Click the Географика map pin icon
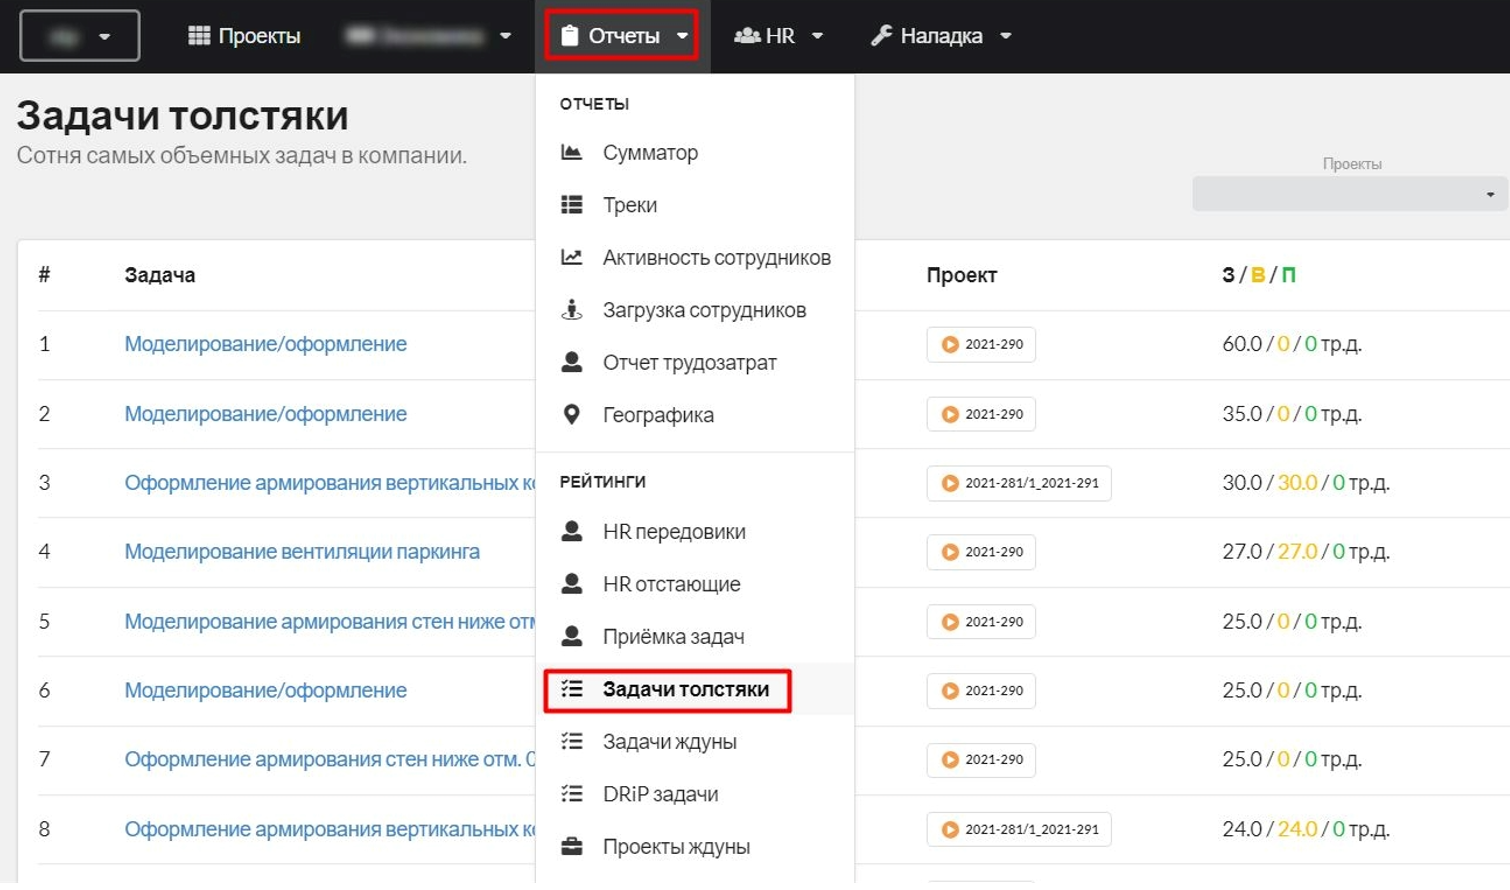 572,414
